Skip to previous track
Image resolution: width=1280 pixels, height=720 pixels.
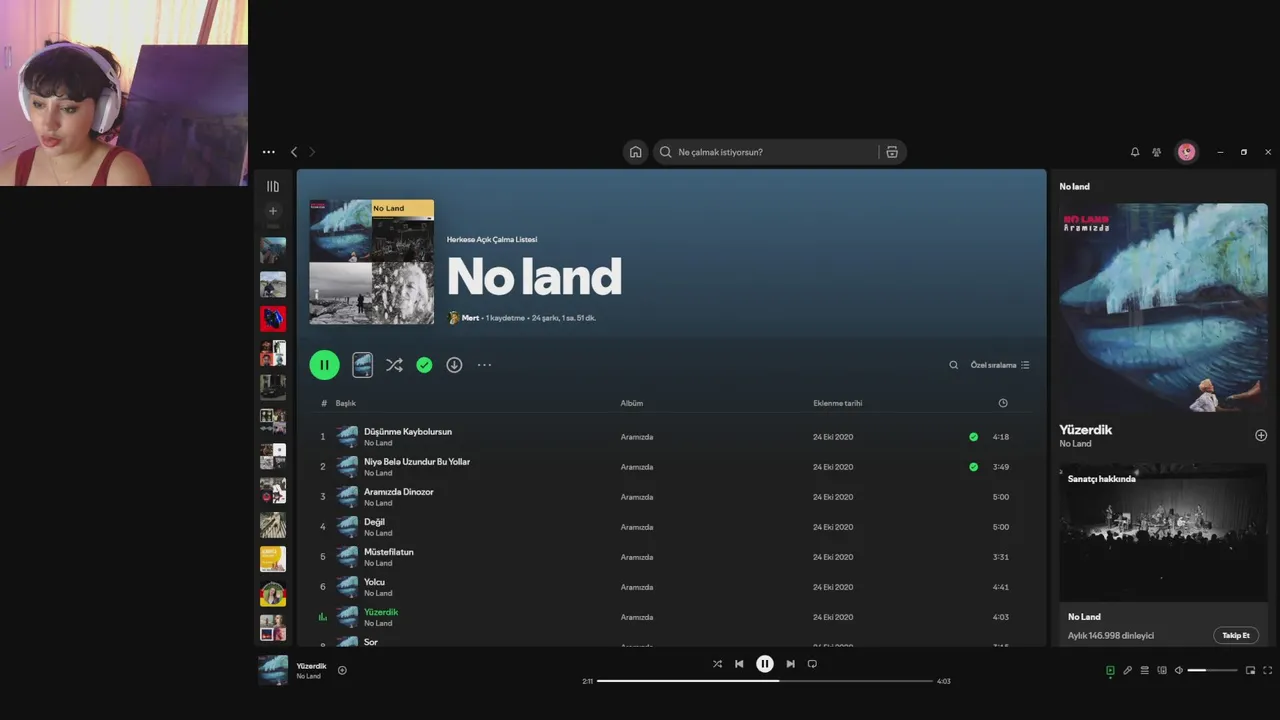739,664
